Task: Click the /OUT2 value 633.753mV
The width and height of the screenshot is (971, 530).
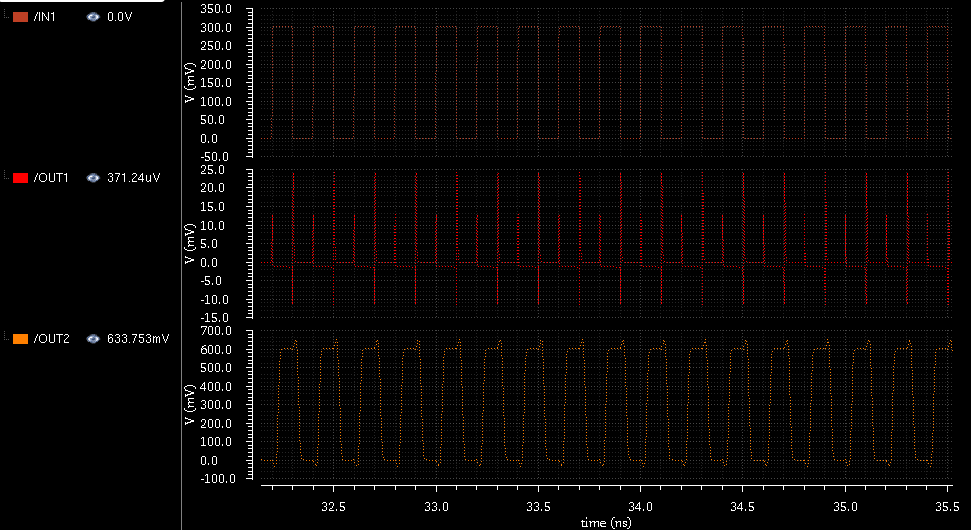Action: [x=137, y=339]
